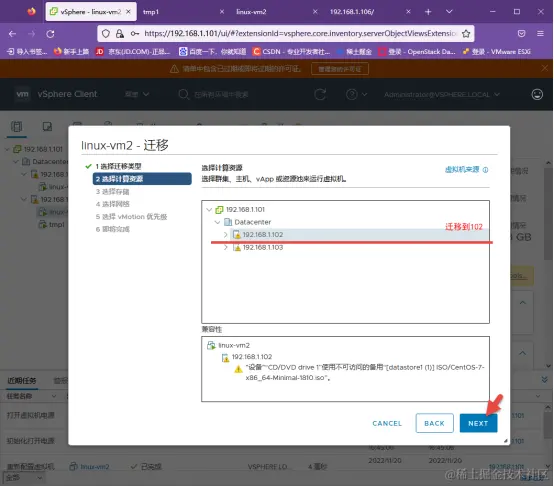Click the Datacenter icon in dialog tree
The width and height of the screenshot is (554, 486).
(x=228, y=222)
